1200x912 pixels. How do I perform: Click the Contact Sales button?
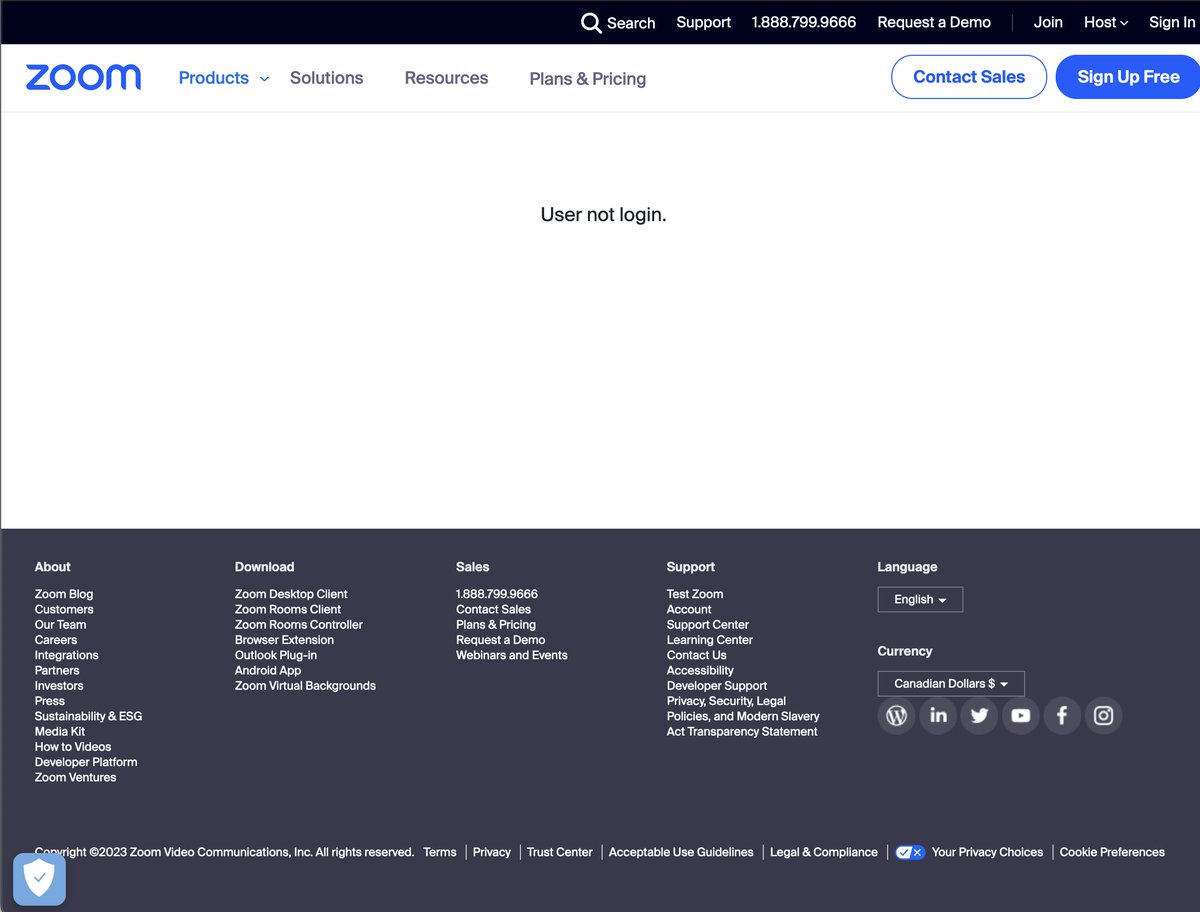969,77
